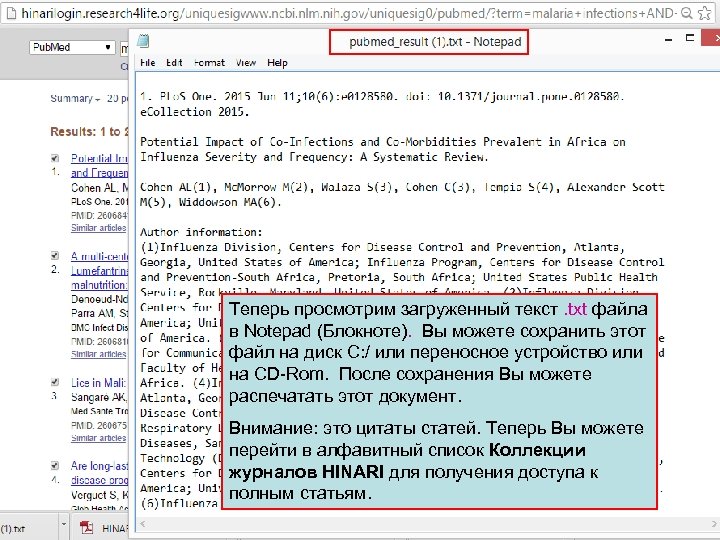Uncheck result 1 checkbox in PubMed list
720x540 pixels.
[x=55, y=158]
